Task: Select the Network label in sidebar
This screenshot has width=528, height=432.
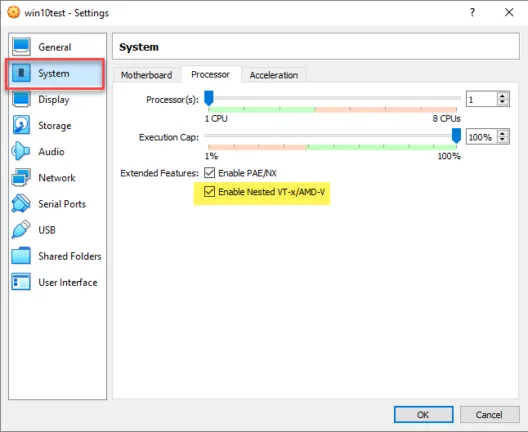Action: tap(57, 178)
